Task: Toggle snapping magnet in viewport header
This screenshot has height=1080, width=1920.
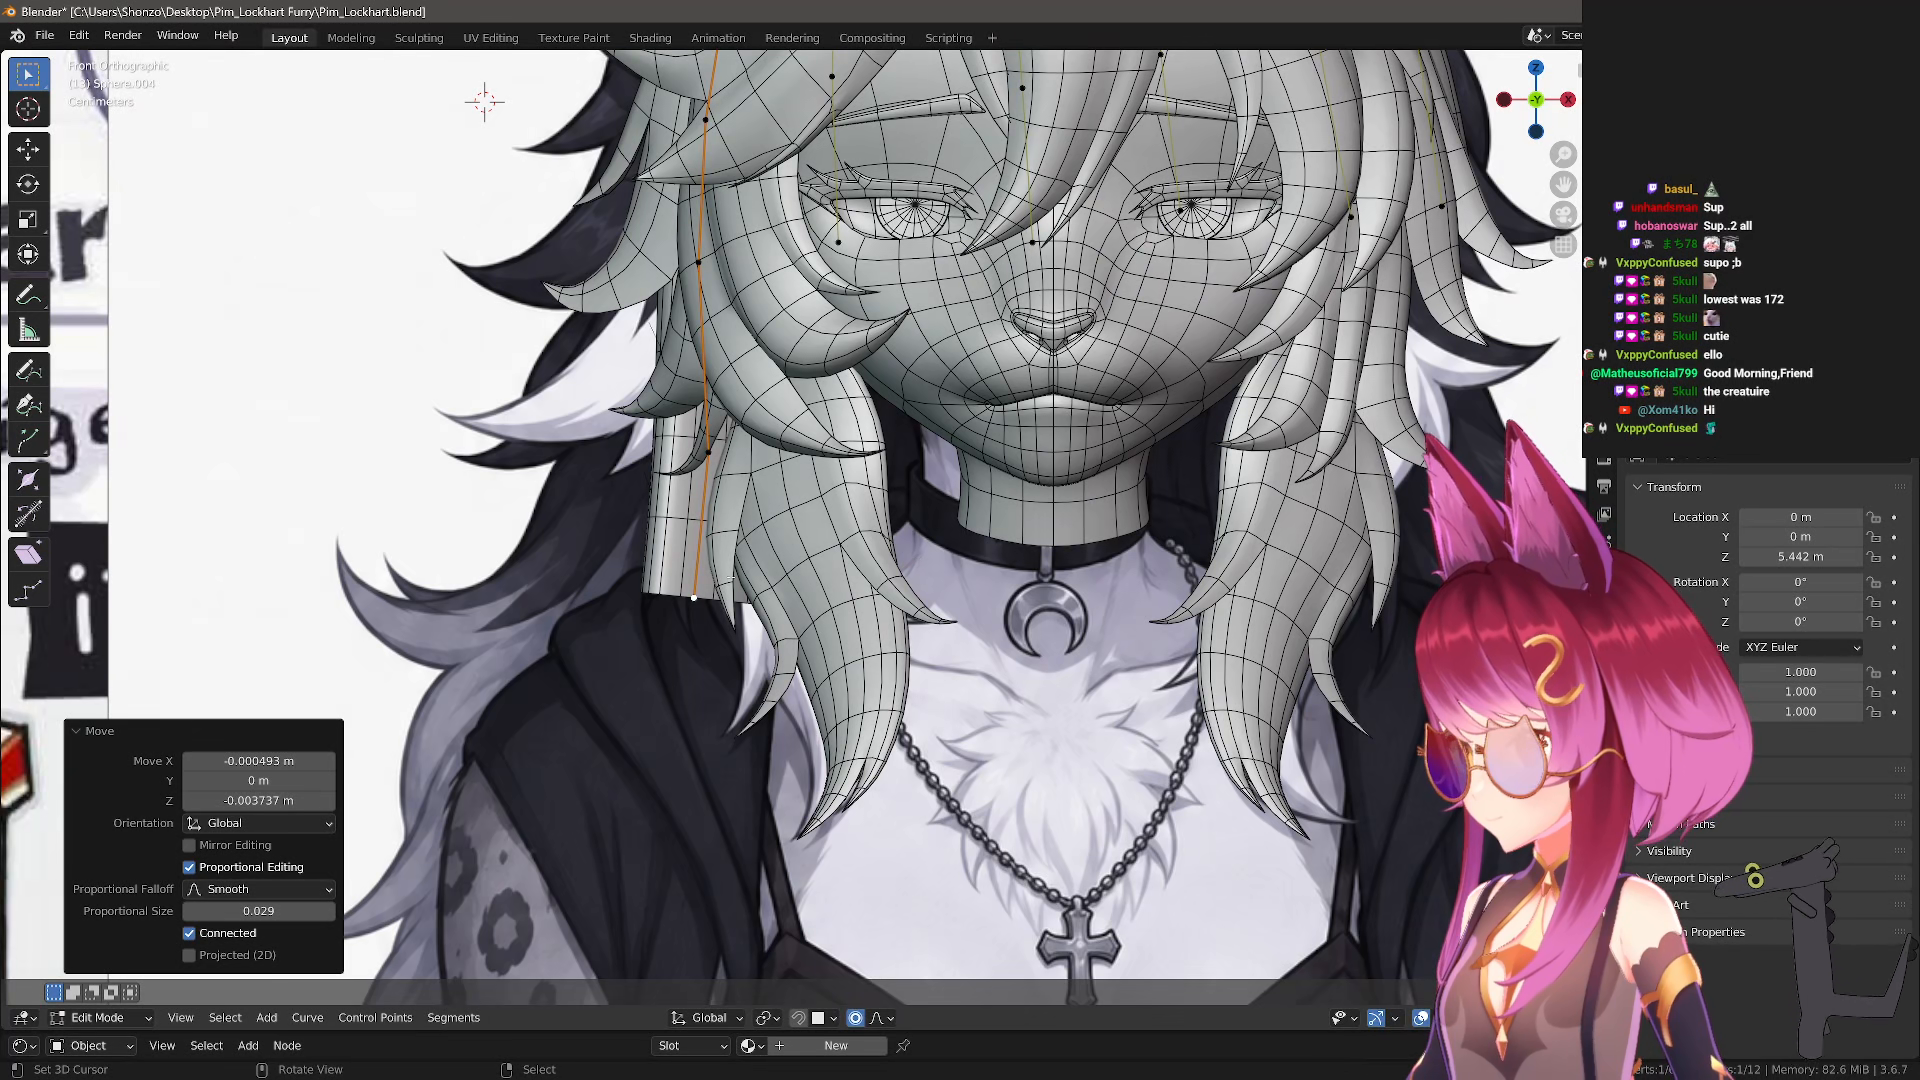Action: click(x=798, y=1018)
